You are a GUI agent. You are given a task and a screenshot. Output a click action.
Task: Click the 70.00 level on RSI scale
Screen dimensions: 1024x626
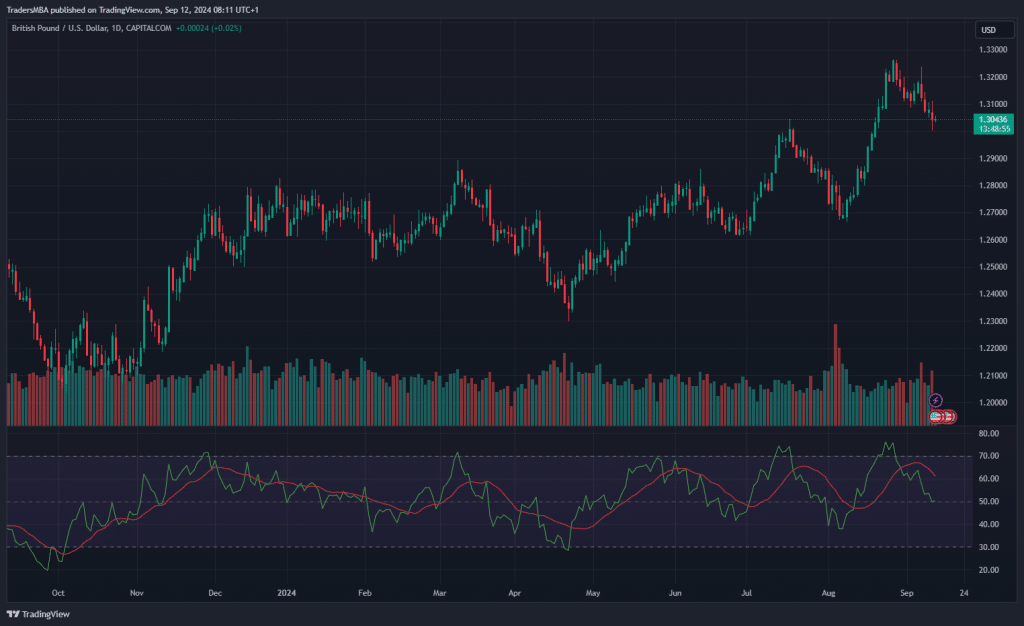(x=990, y=456)
